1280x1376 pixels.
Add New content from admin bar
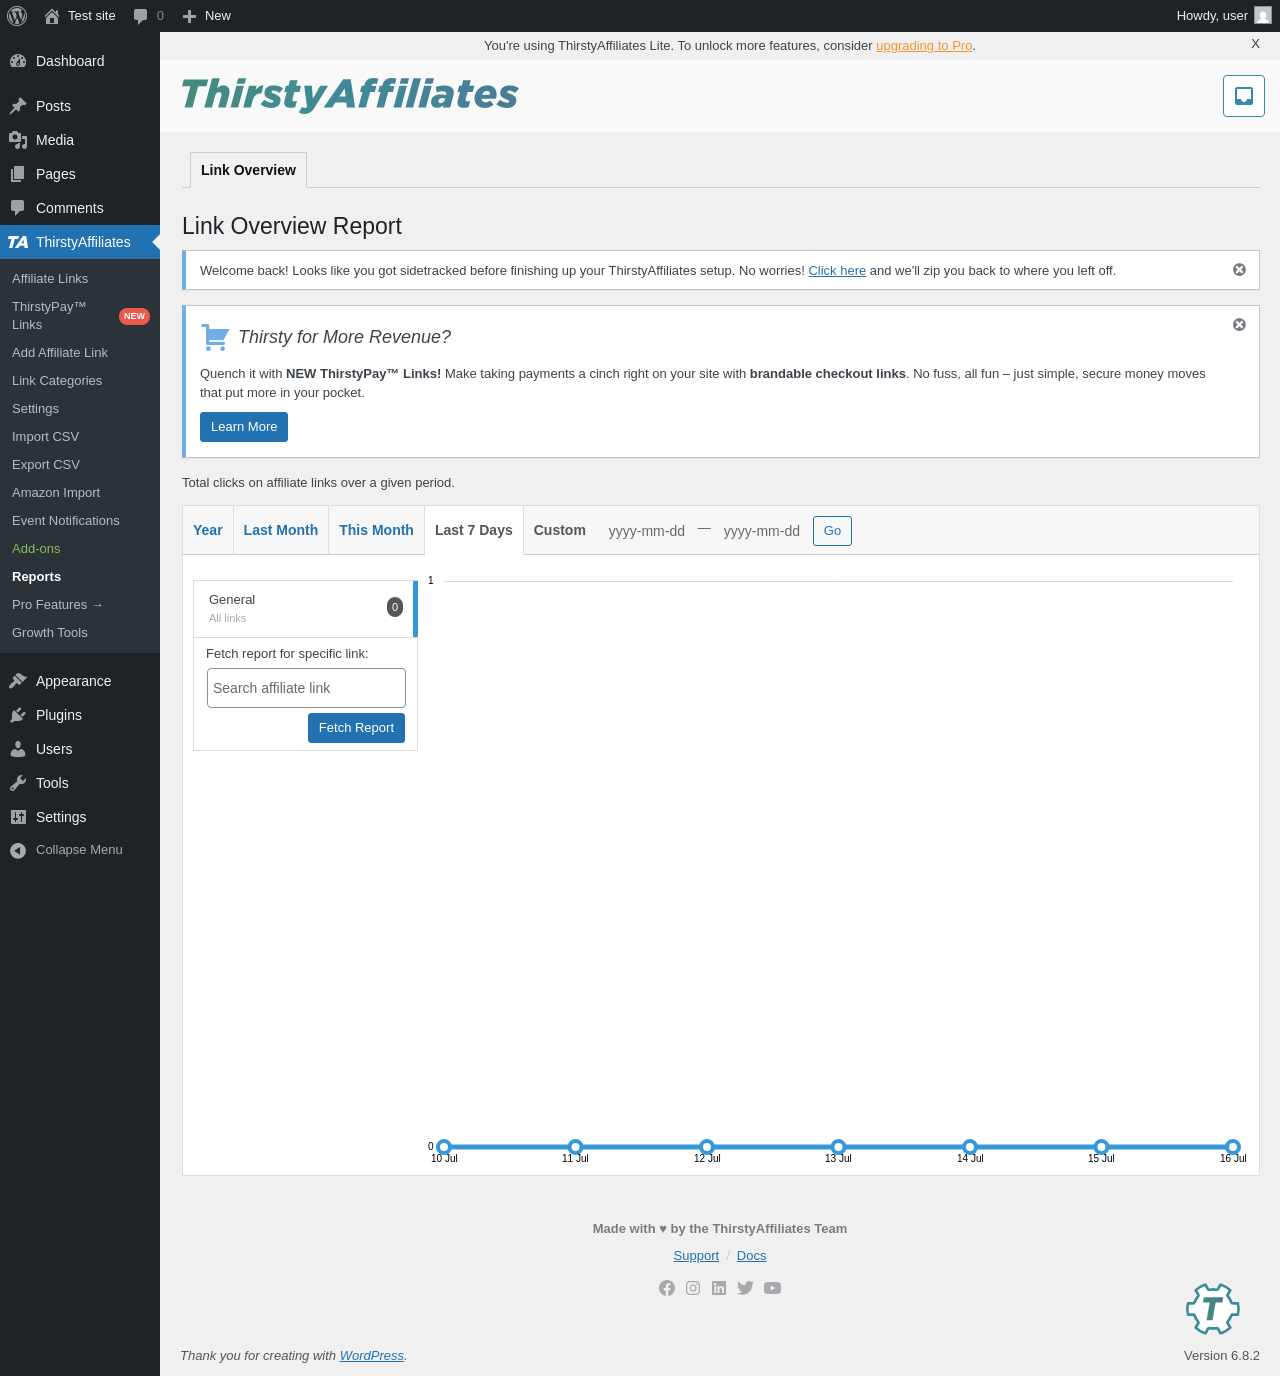click(207, 16)
